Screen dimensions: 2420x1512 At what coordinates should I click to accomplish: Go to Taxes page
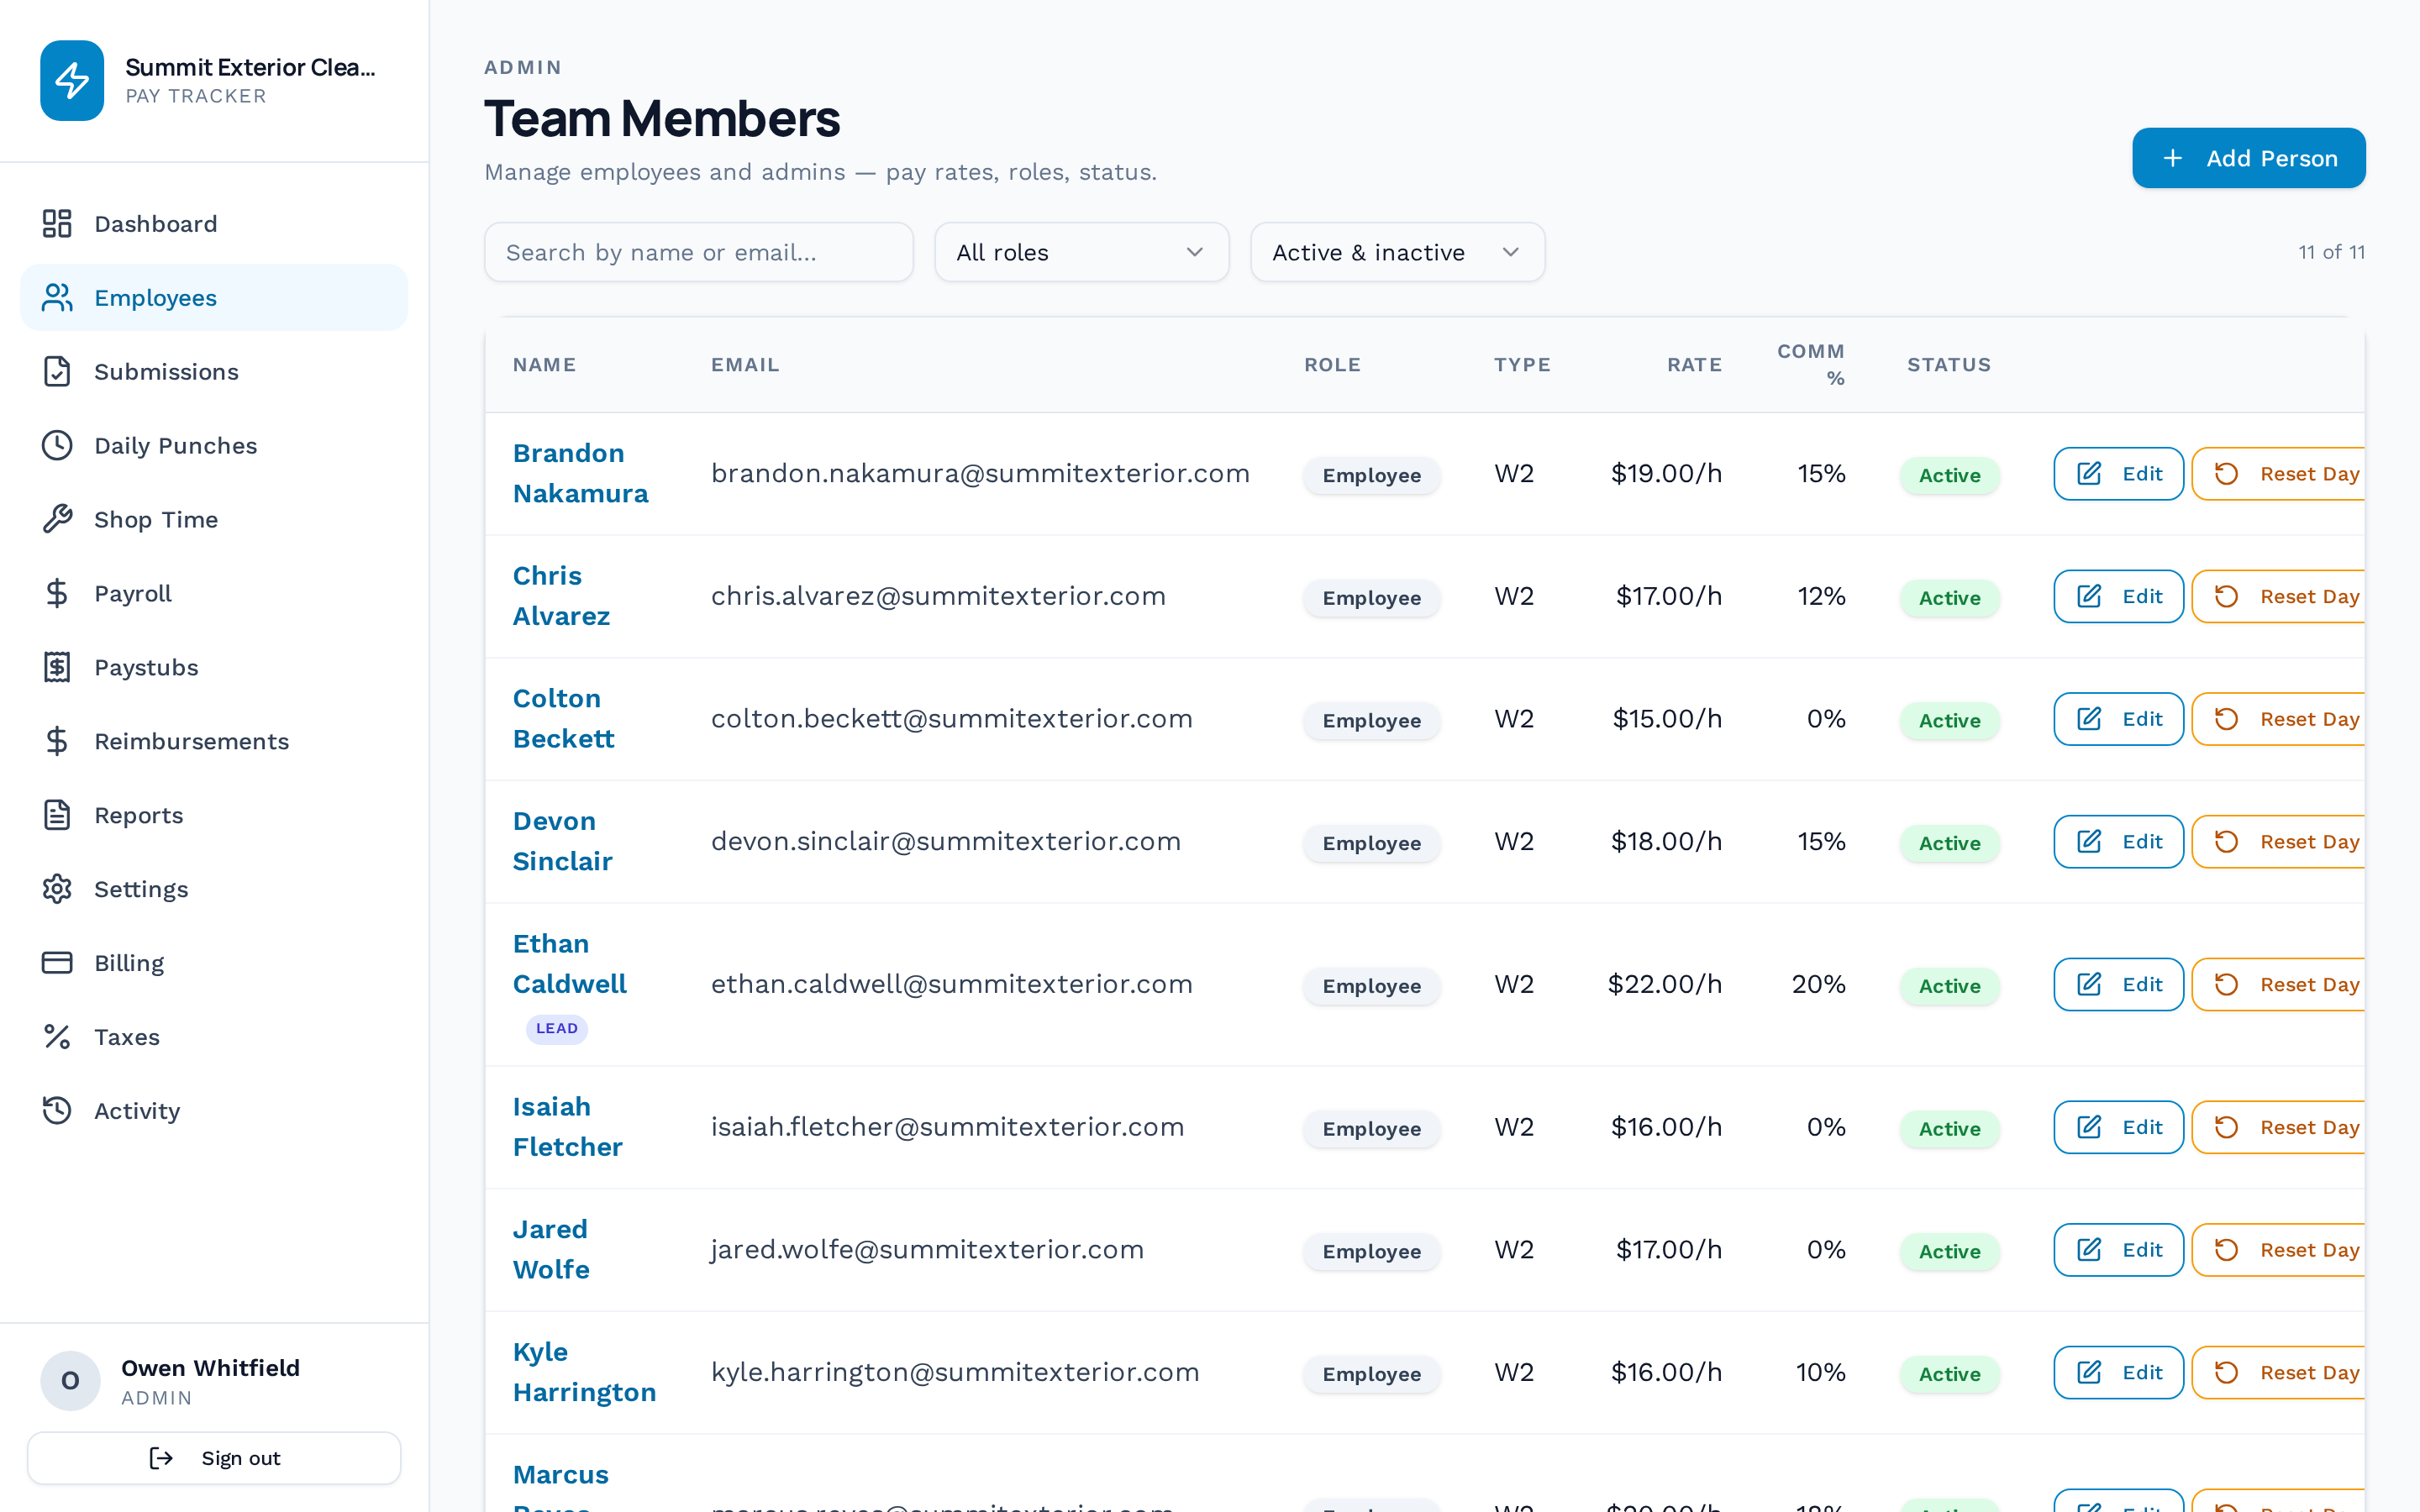pos(214,1037)
